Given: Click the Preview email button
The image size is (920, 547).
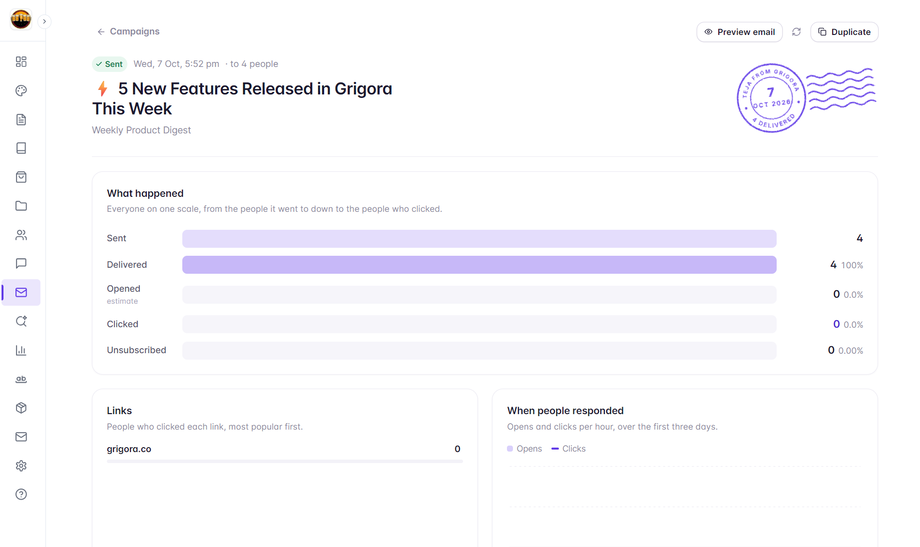Looking at the screenshot, I should coord(739,32).
